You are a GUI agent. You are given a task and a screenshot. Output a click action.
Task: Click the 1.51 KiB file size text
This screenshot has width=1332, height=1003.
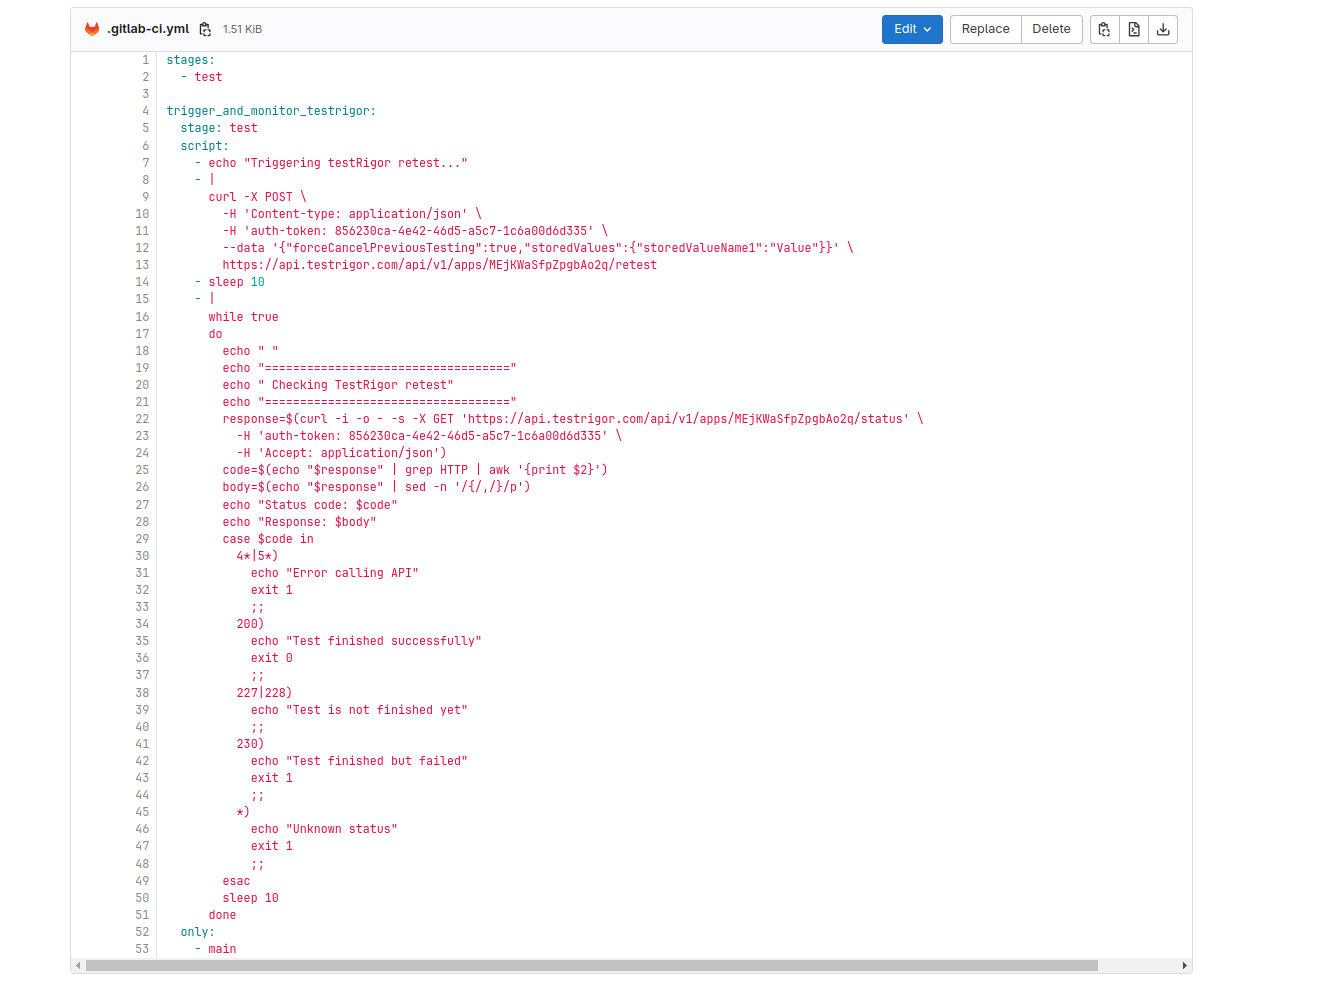[x=242, y=30]
